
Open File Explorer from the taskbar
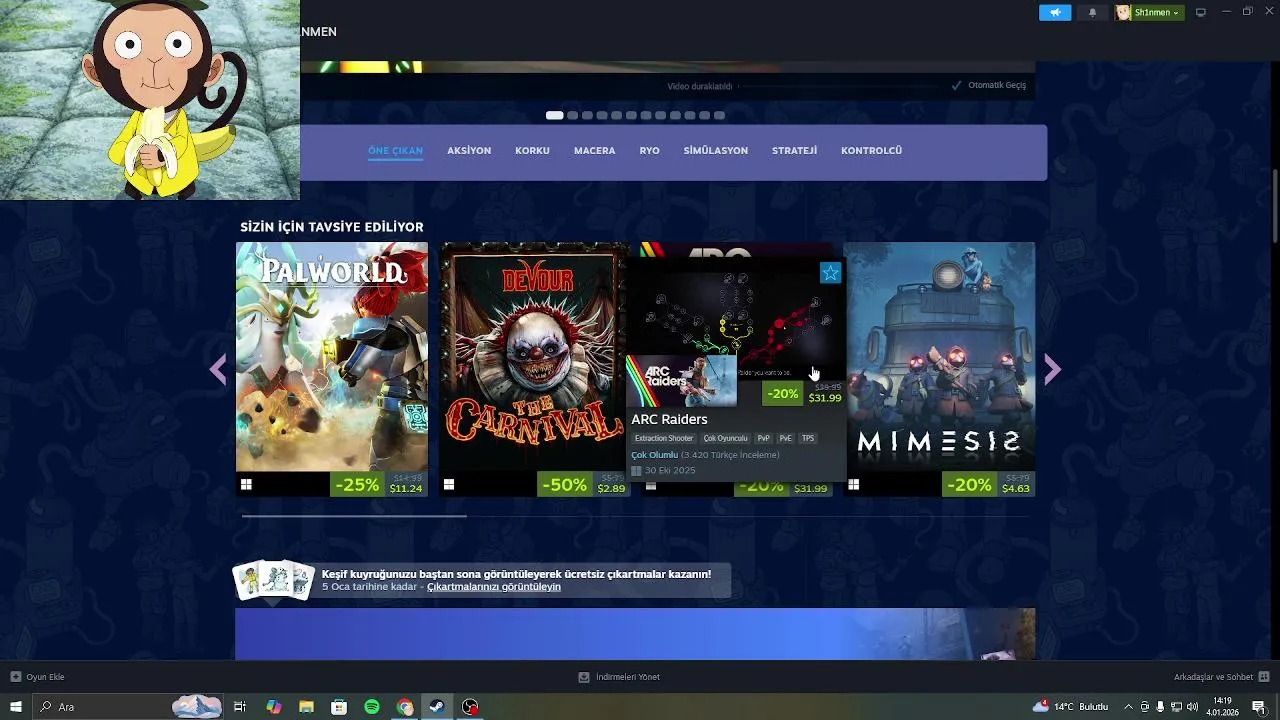coord(306,707)
